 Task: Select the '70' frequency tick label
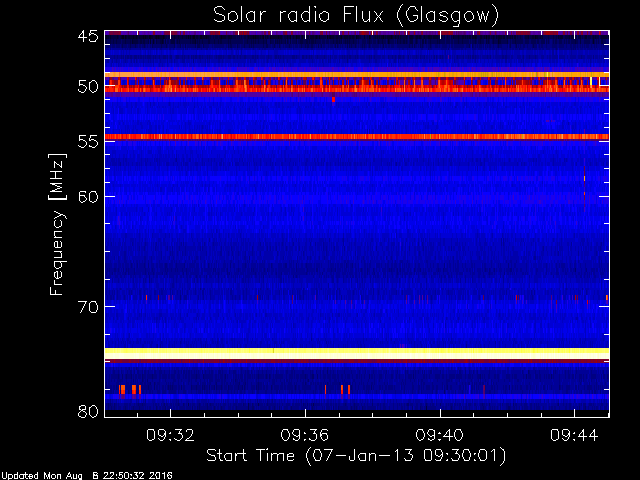[x=88, y=307]
